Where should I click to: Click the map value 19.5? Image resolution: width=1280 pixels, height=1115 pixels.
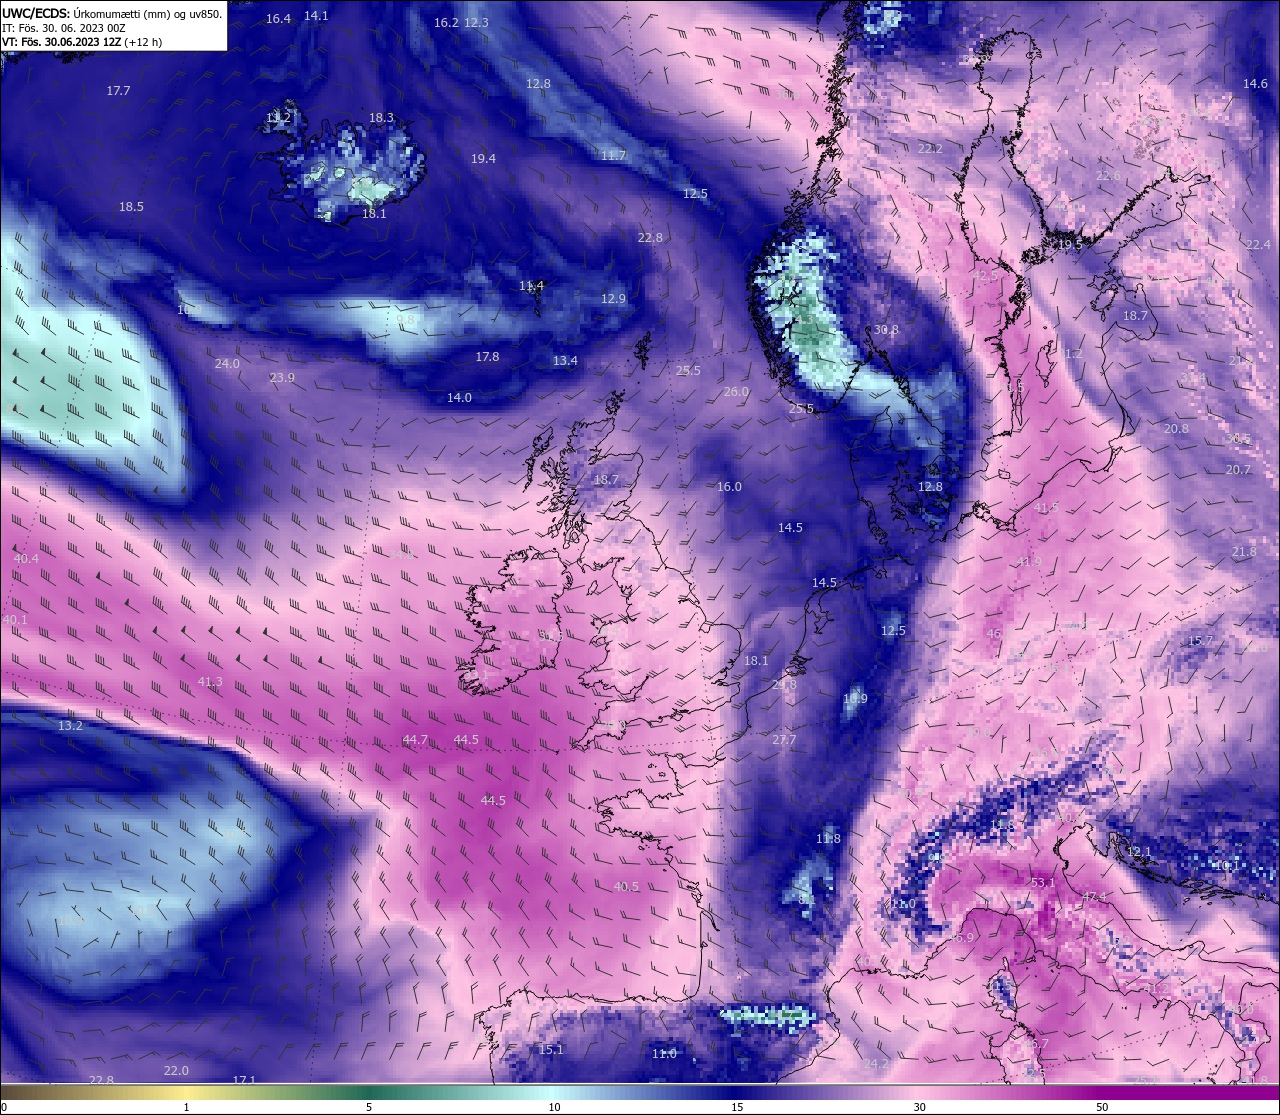[x=1070, y=244]
